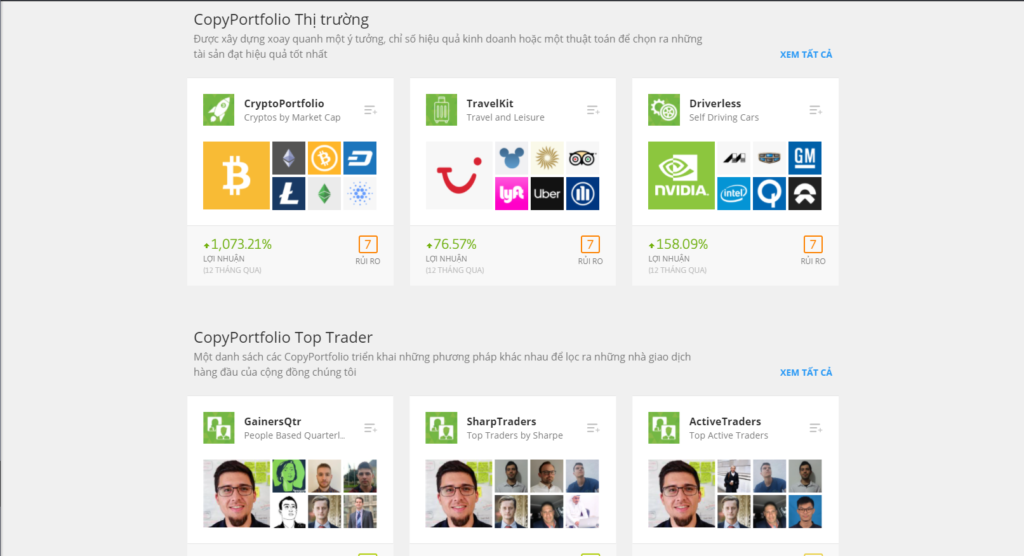The height and width of the screenshot is (556, 1024).
Task: Open the TravelKit suitcase icon
Action: tap(441, 110)
